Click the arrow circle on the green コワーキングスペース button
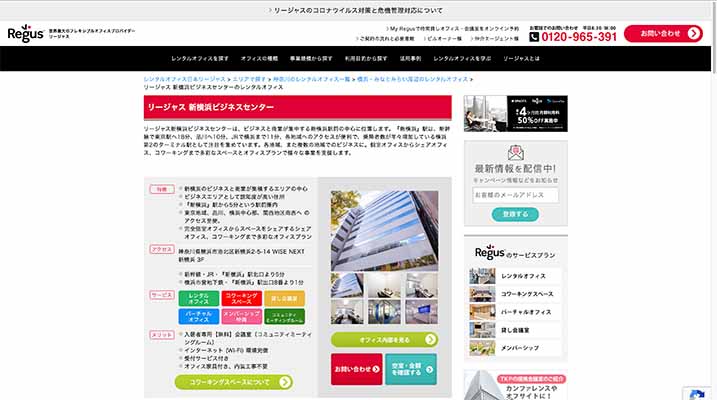This screenshot has height=400, width=717. click(285, 382)
